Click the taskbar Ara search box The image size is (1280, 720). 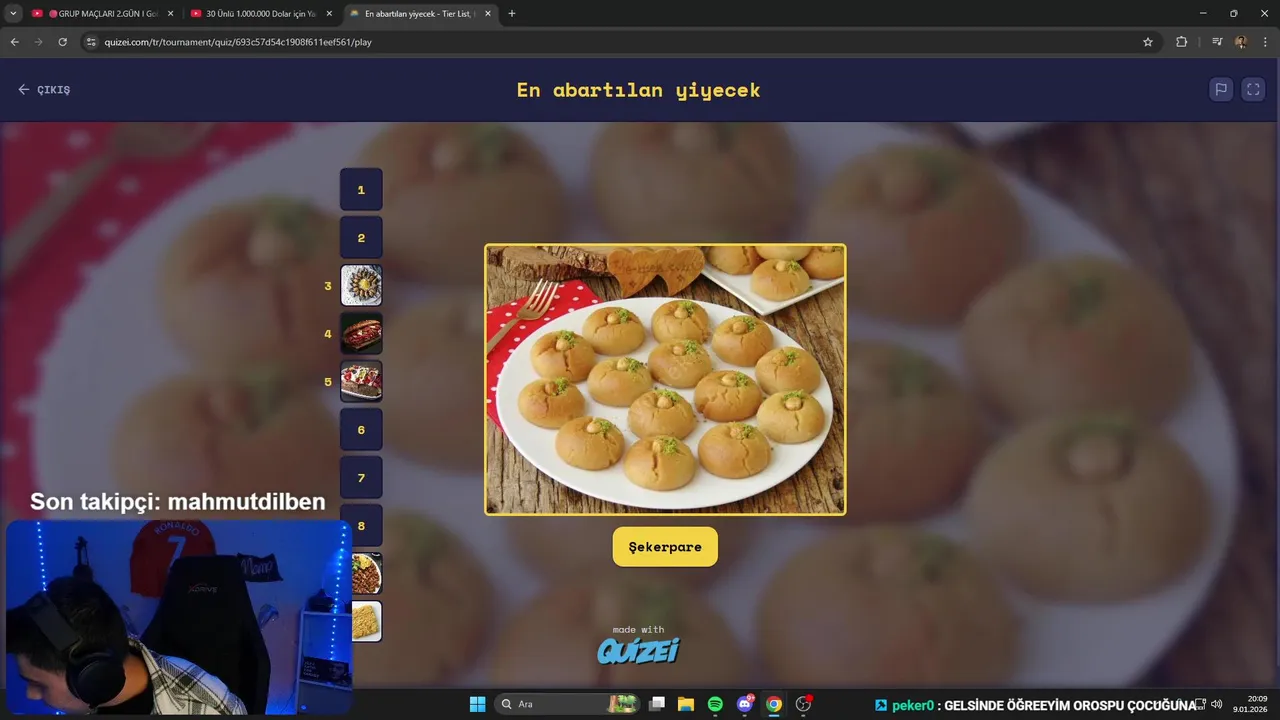click(569, 704)
